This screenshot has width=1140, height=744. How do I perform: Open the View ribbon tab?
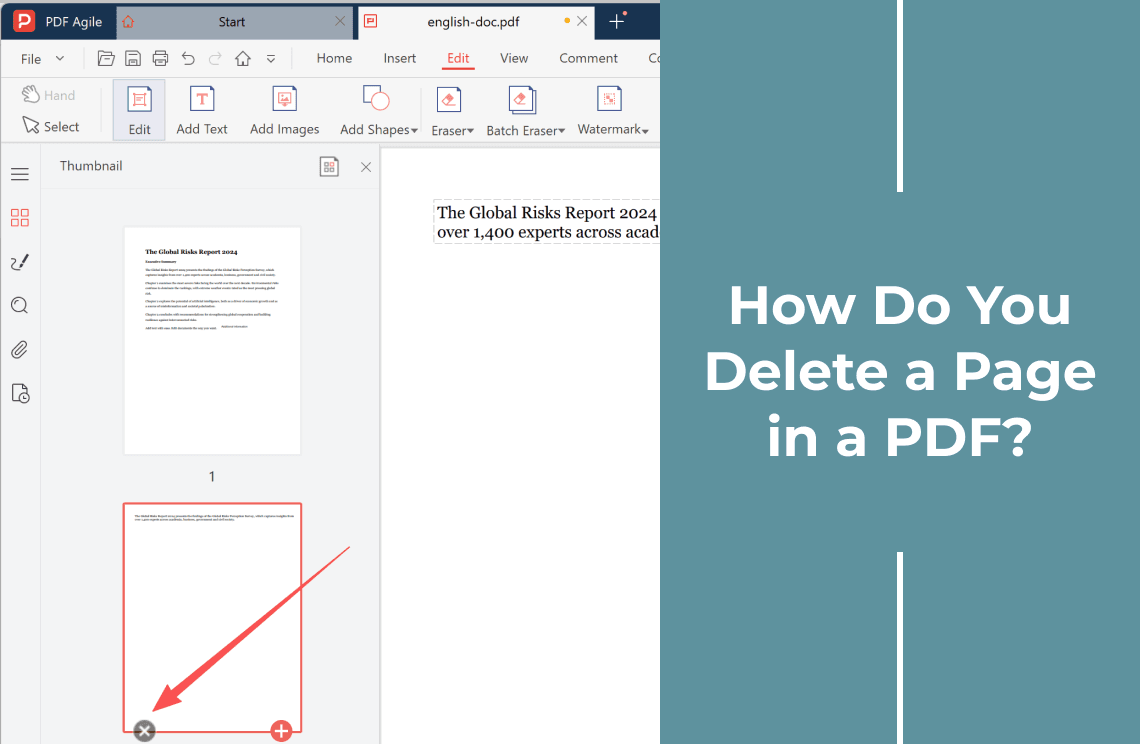pos(514,58)
